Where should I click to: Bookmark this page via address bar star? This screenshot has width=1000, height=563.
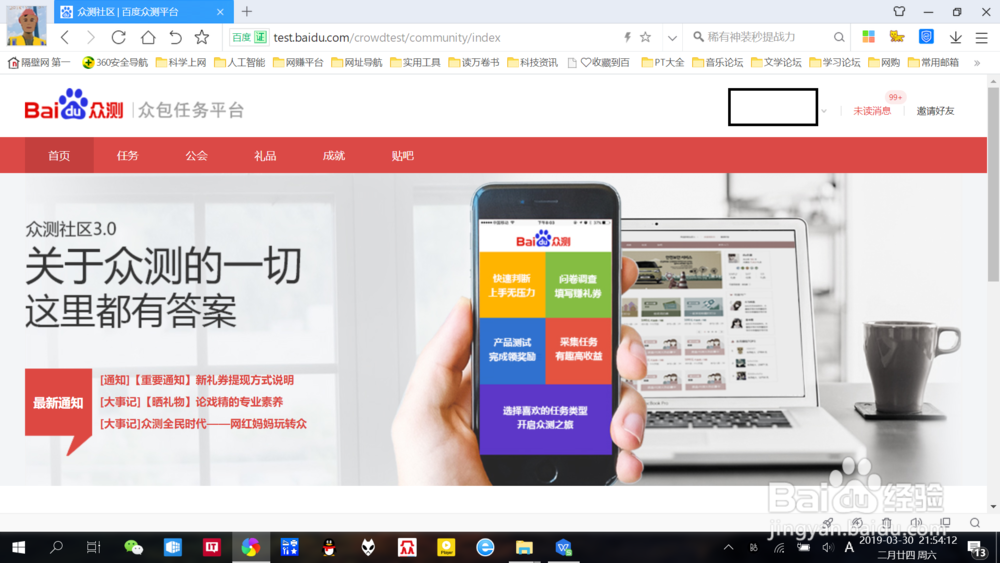[645, 38]
